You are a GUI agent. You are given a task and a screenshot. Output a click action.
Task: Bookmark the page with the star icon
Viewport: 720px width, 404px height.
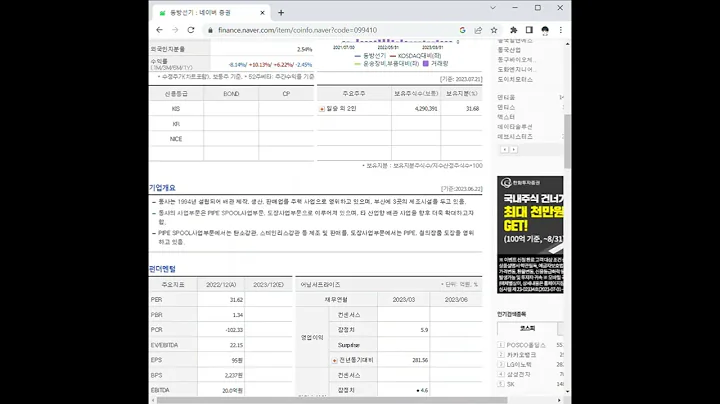click(494, 30)
